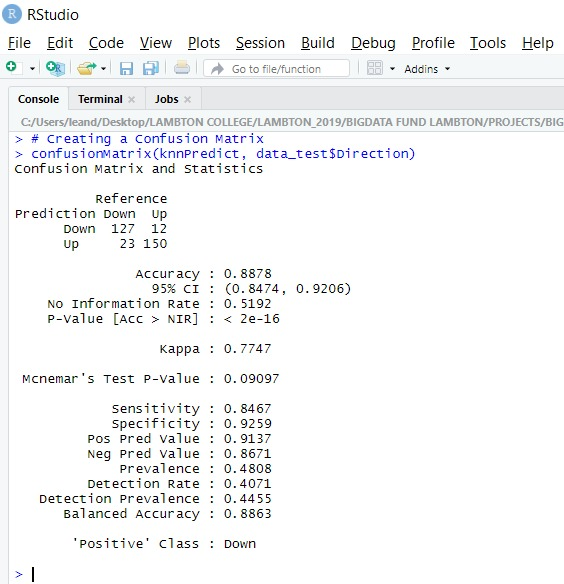Open the New File dropdown arrow
564x584 pixels.
[32, 69]
